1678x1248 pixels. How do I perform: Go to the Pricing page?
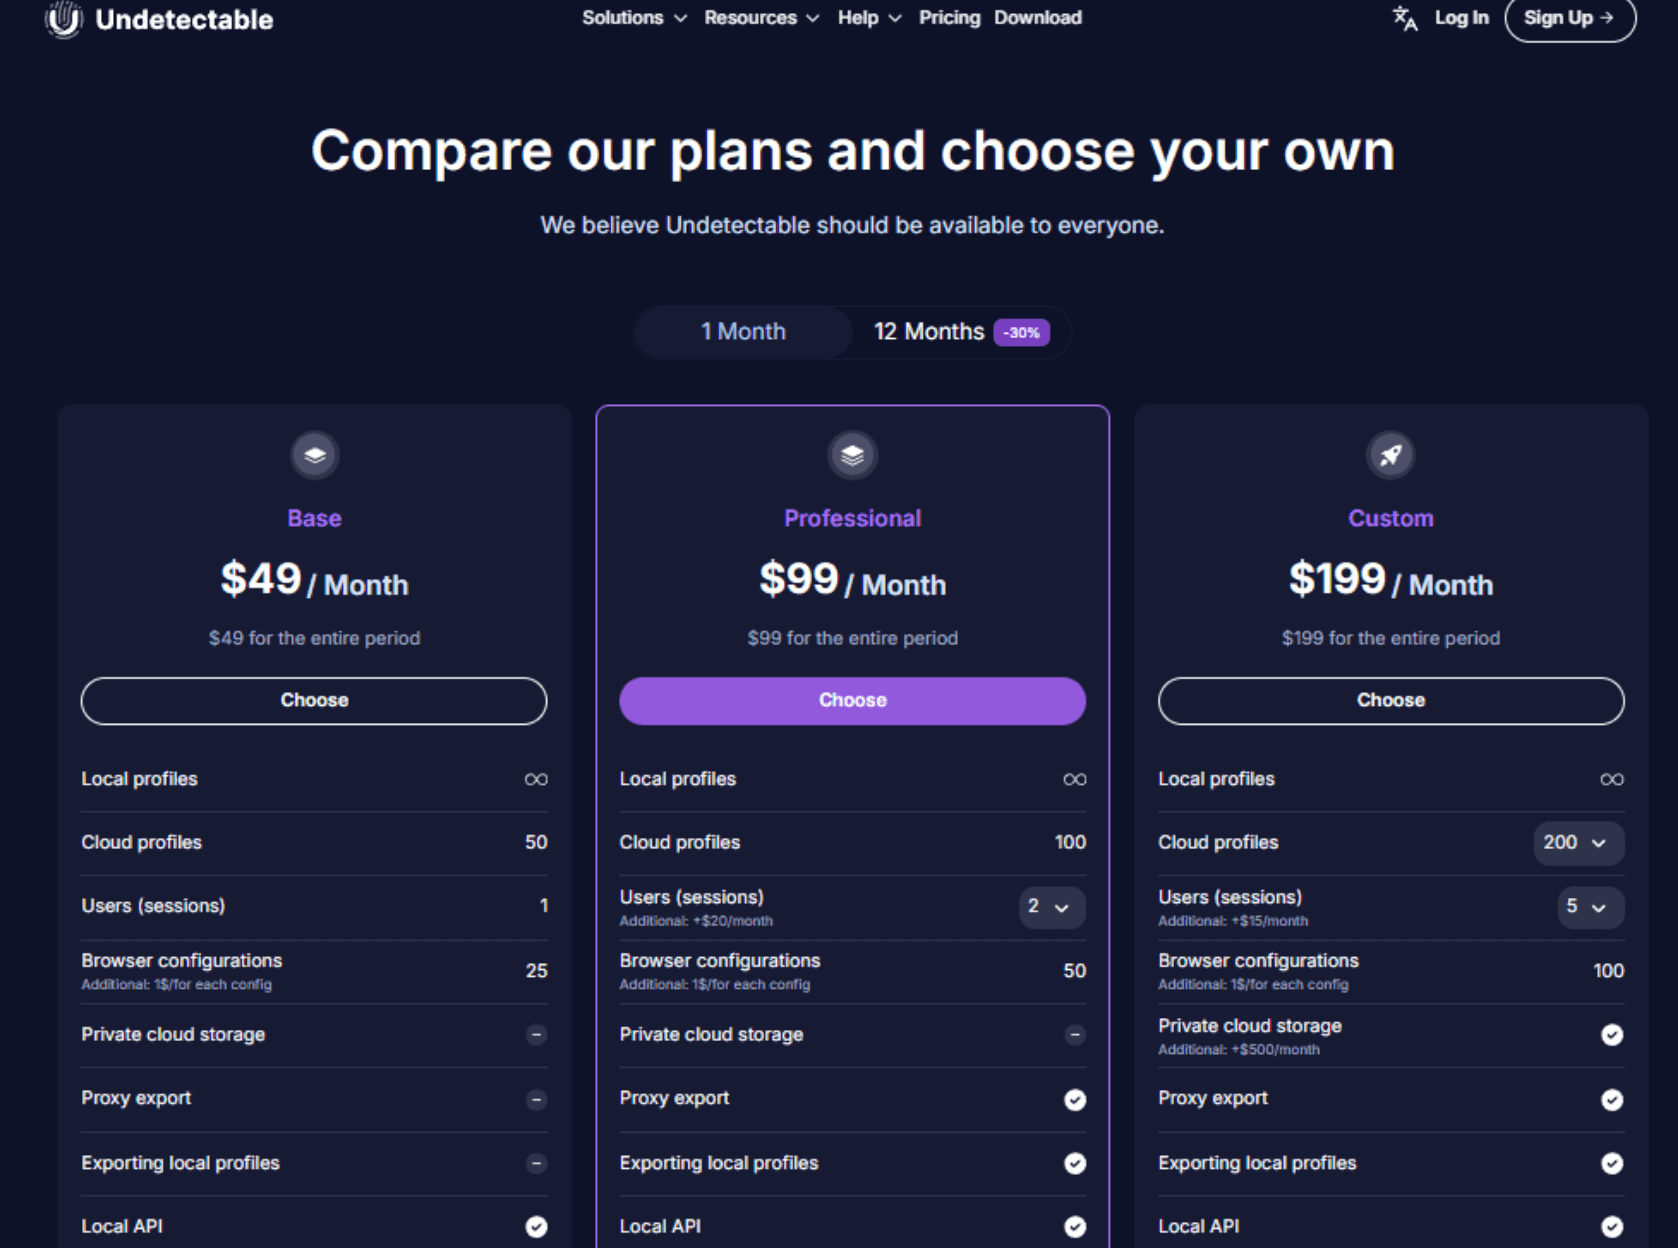click(949, 18)
